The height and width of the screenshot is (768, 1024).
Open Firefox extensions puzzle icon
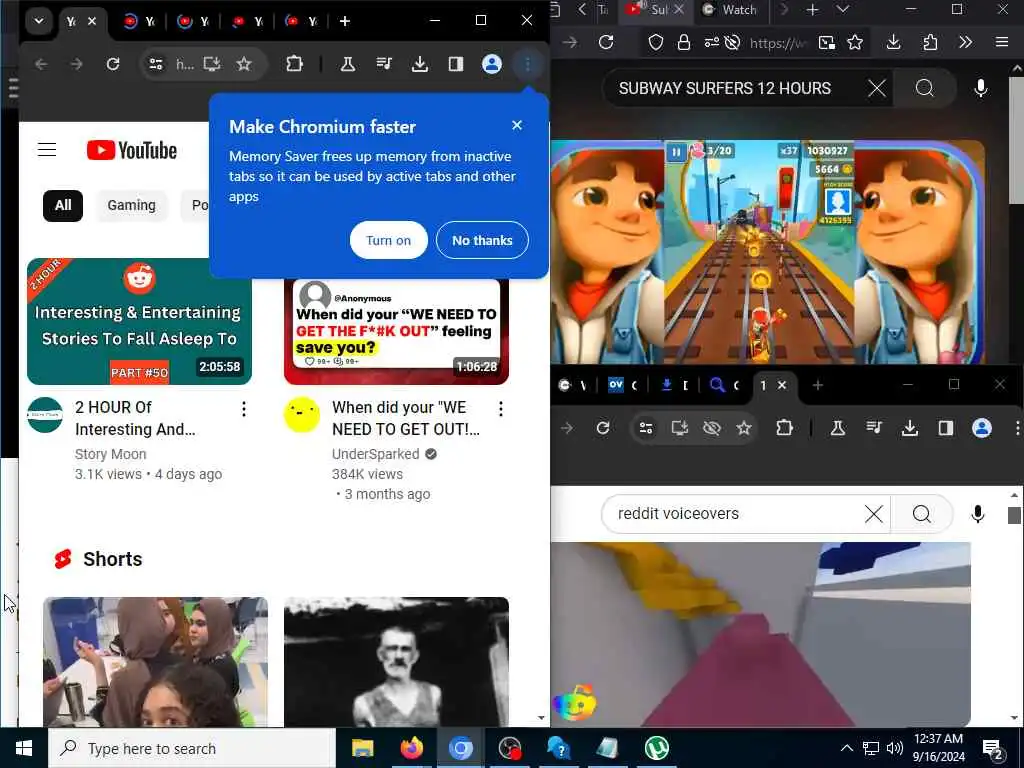click(x=930, y=42)
